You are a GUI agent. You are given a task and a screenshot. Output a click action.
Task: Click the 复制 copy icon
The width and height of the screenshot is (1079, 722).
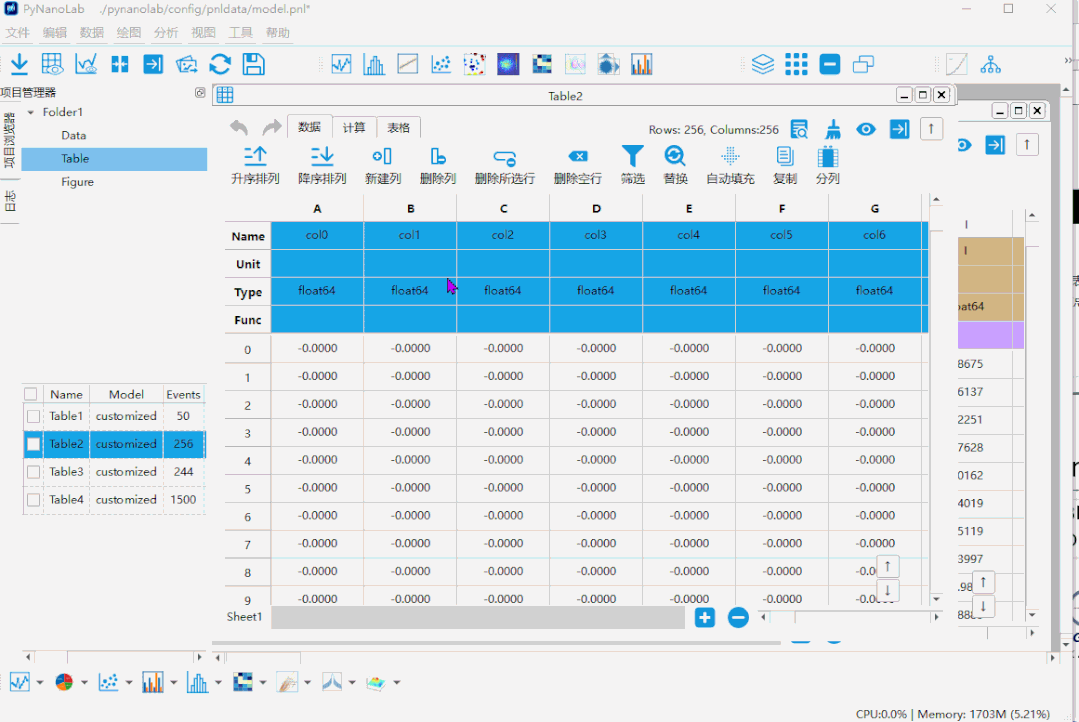[x=784, y=156]
